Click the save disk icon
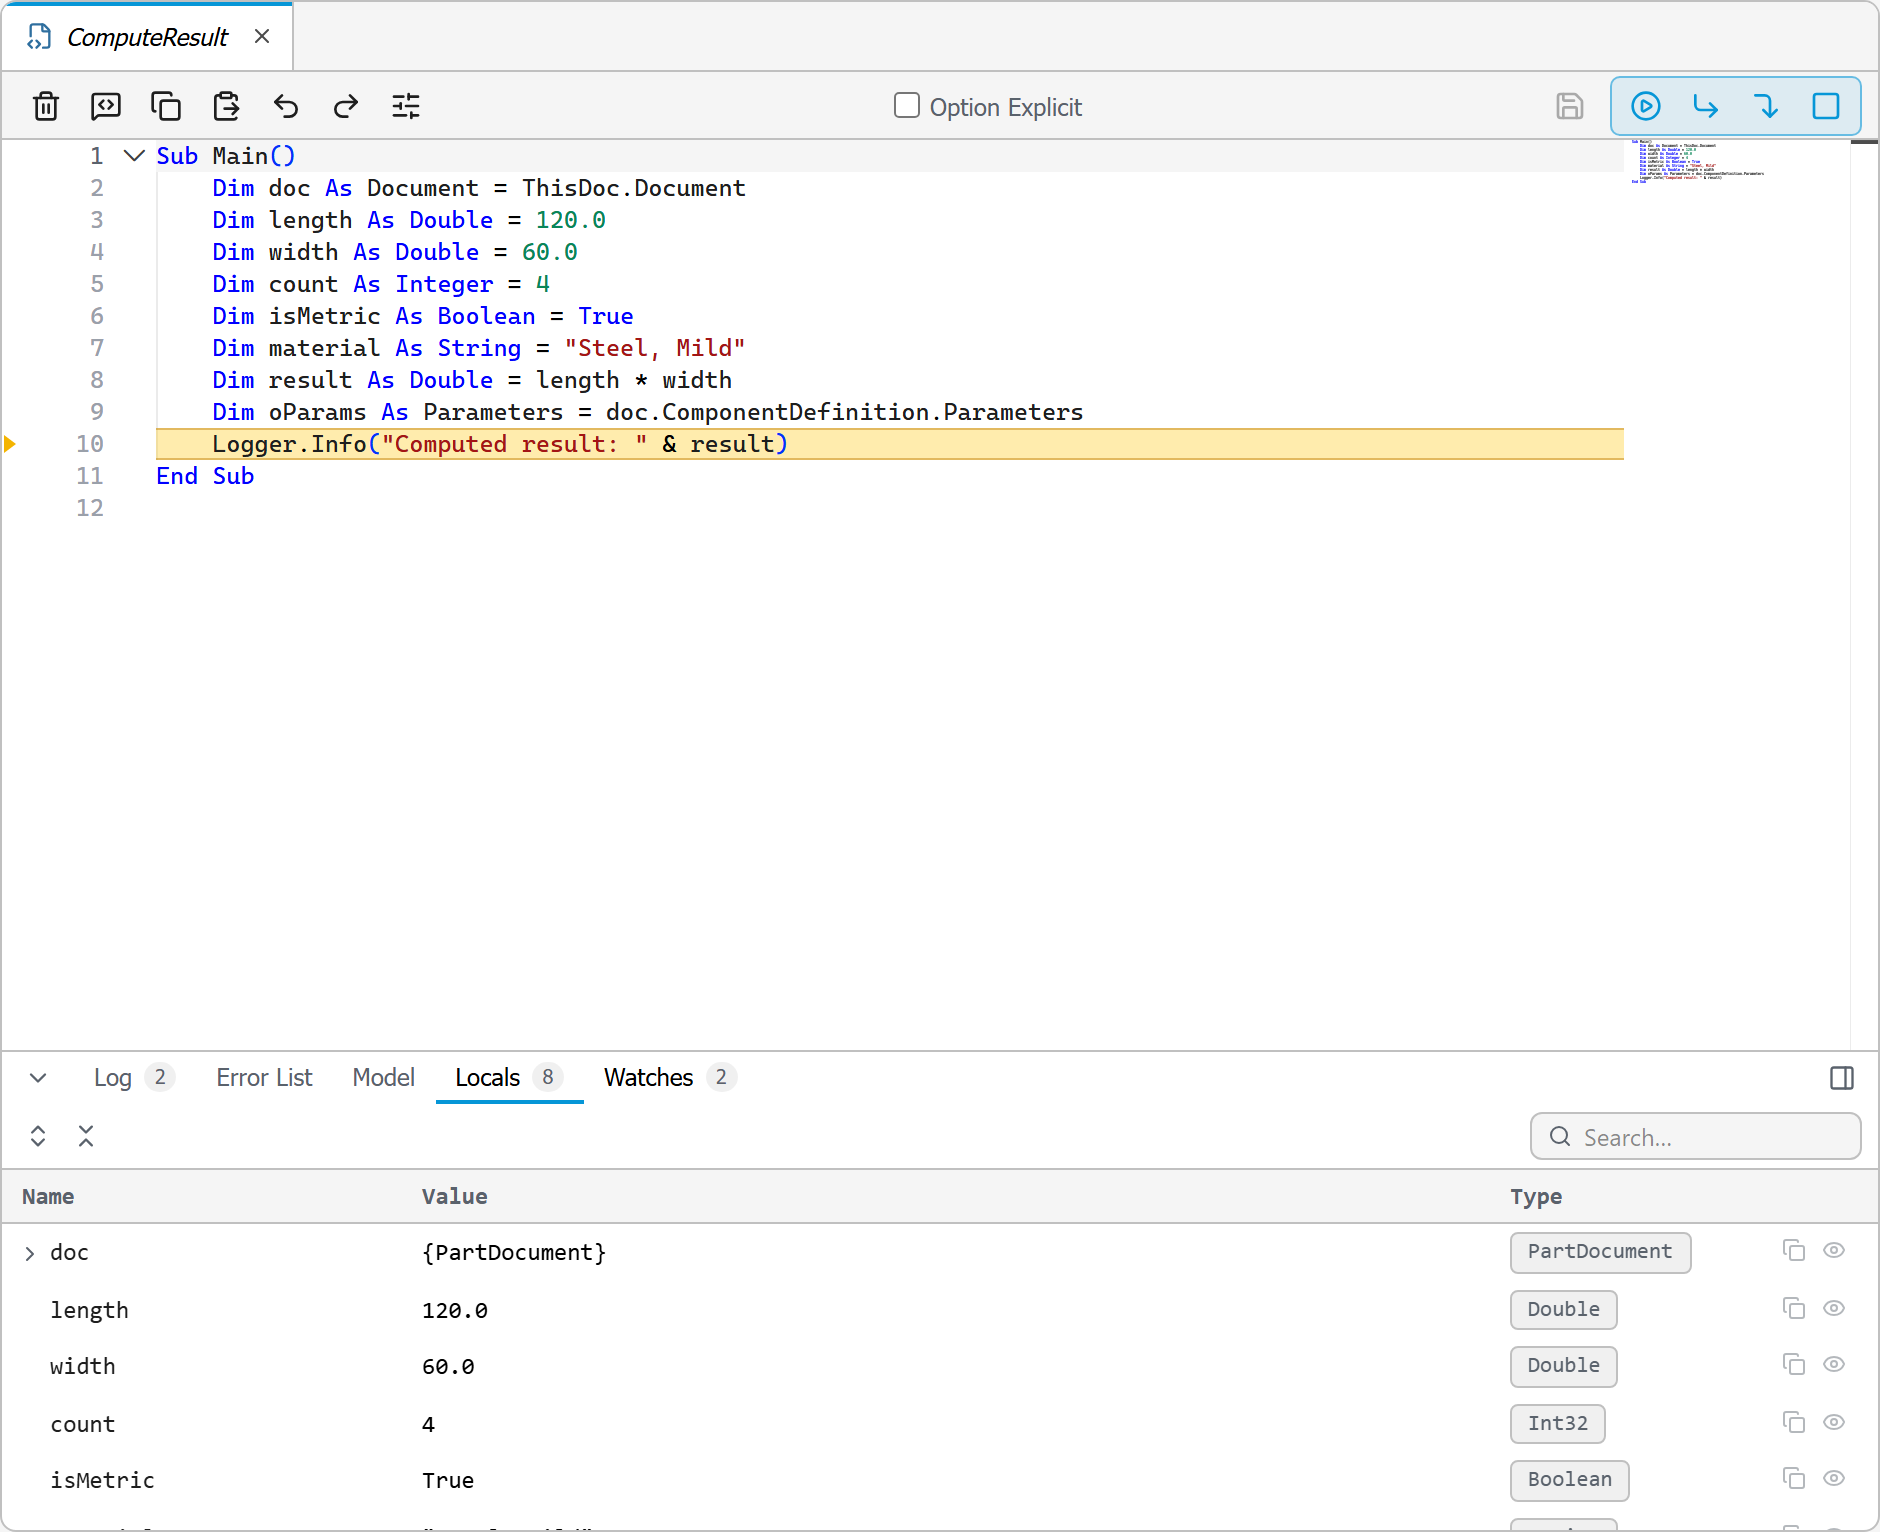This screenshot has height=1532, width=1880. click(1570, 106)
